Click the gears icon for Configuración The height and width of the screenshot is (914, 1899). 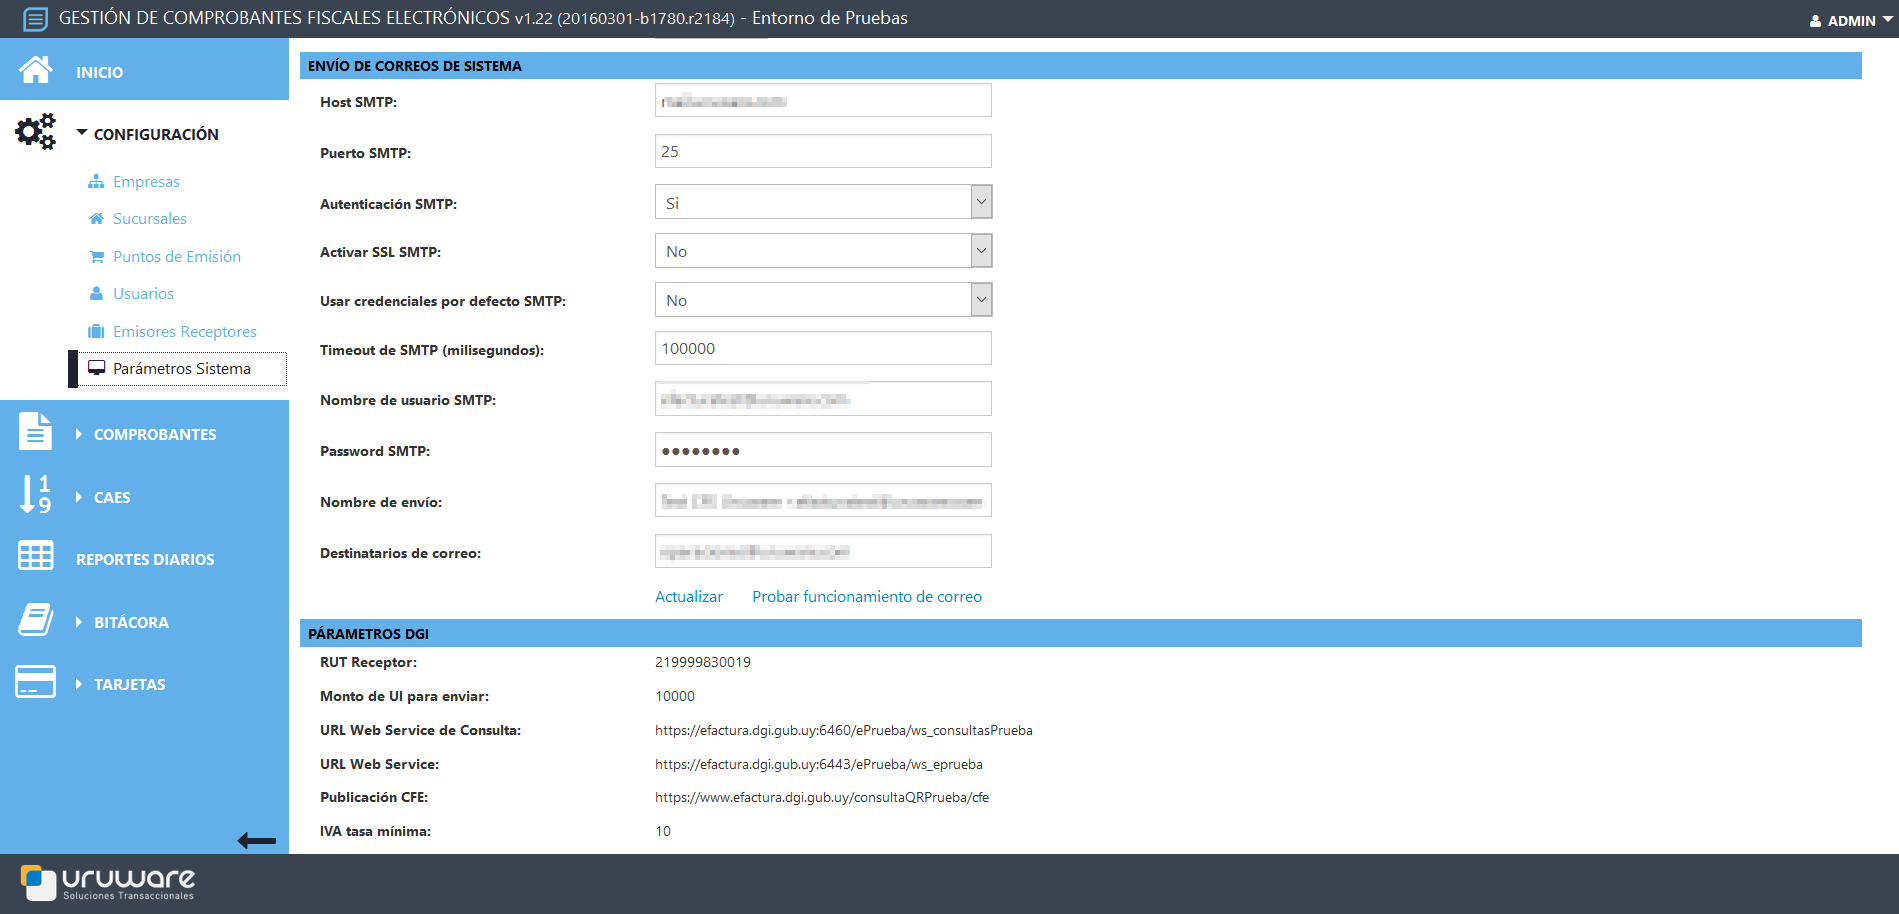click(x=36, y=132)
